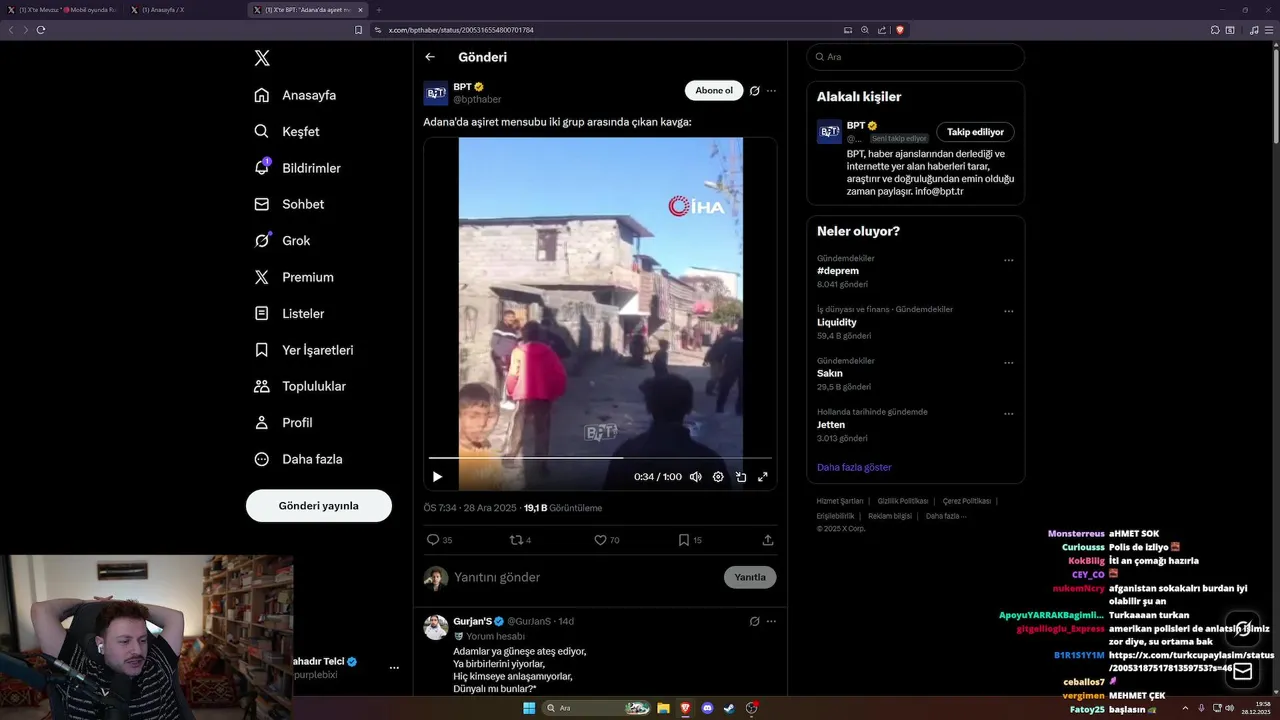This screenshot has width=1280, height=720.
Task: Click Daha fazla göster link
Action: coord(854,467)
